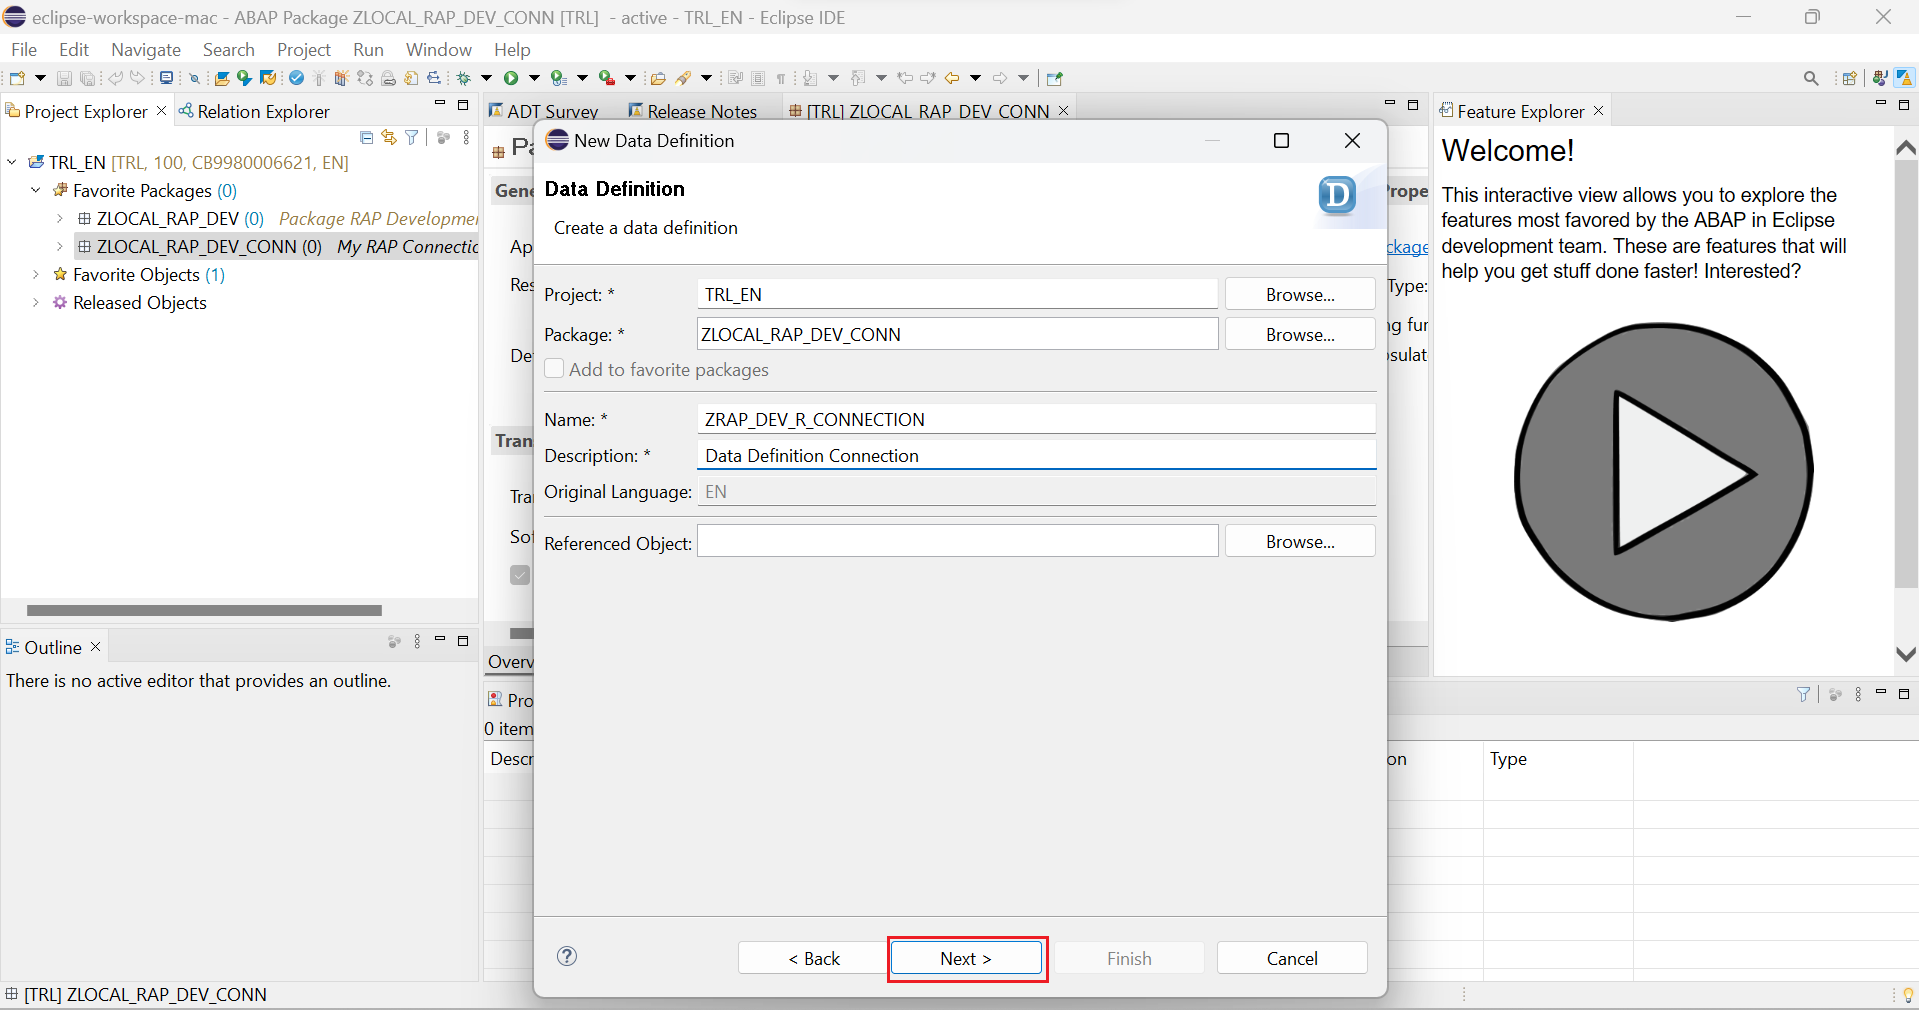The height and width of the screenshot is (1010, 1919).
Task: Expand the Released Objects tree node
Action: pyautogui.click(x=36, y=302)
